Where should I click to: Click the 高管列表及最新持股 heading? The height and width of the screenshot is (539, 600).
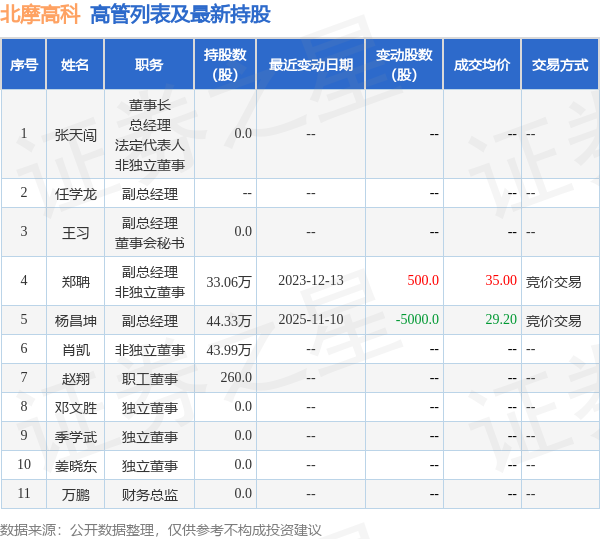[180, 14]
